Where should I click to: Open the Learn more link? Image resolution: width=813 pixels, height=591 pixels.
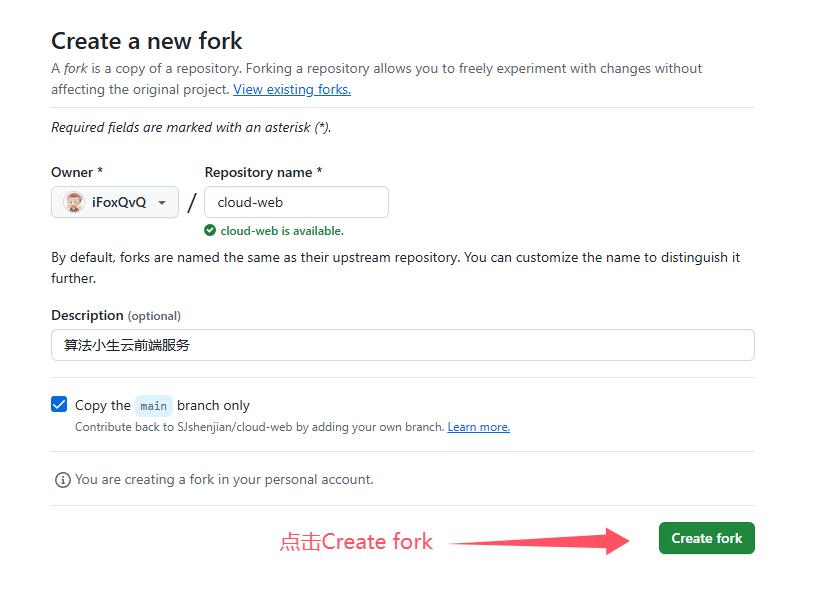[479, 427]
